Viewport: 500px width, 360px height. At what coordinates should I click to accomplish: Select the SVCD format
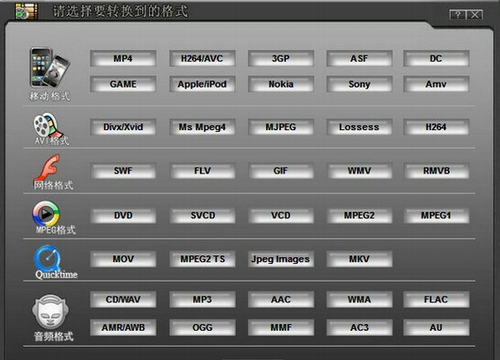point(202,215)
